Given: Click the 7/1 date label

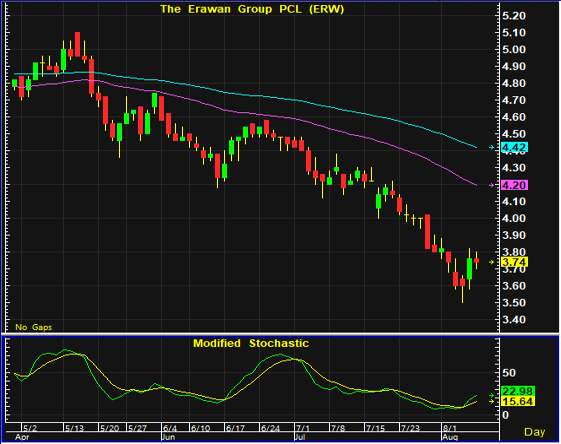Looking at the screenshot, I should coord(303,428).
